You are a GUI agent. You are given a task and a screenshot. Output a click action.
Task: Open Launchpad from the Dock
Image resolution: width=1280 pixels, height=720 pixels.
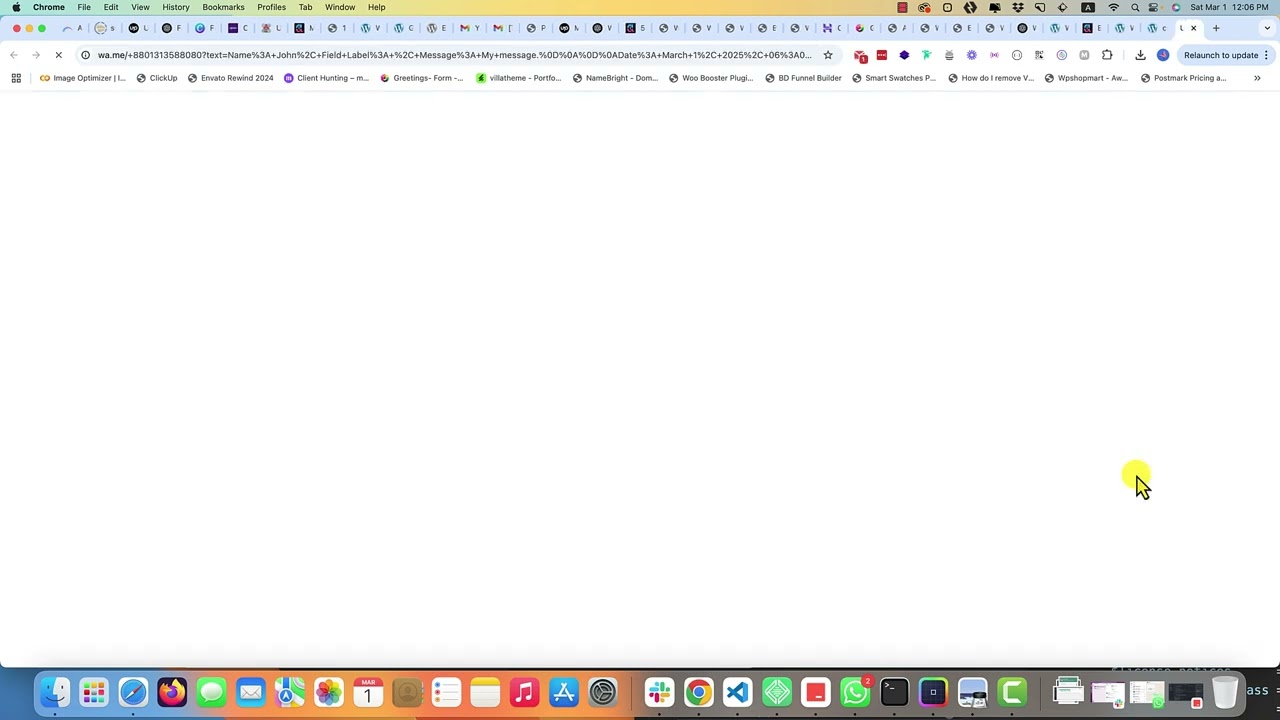(94, 692)
